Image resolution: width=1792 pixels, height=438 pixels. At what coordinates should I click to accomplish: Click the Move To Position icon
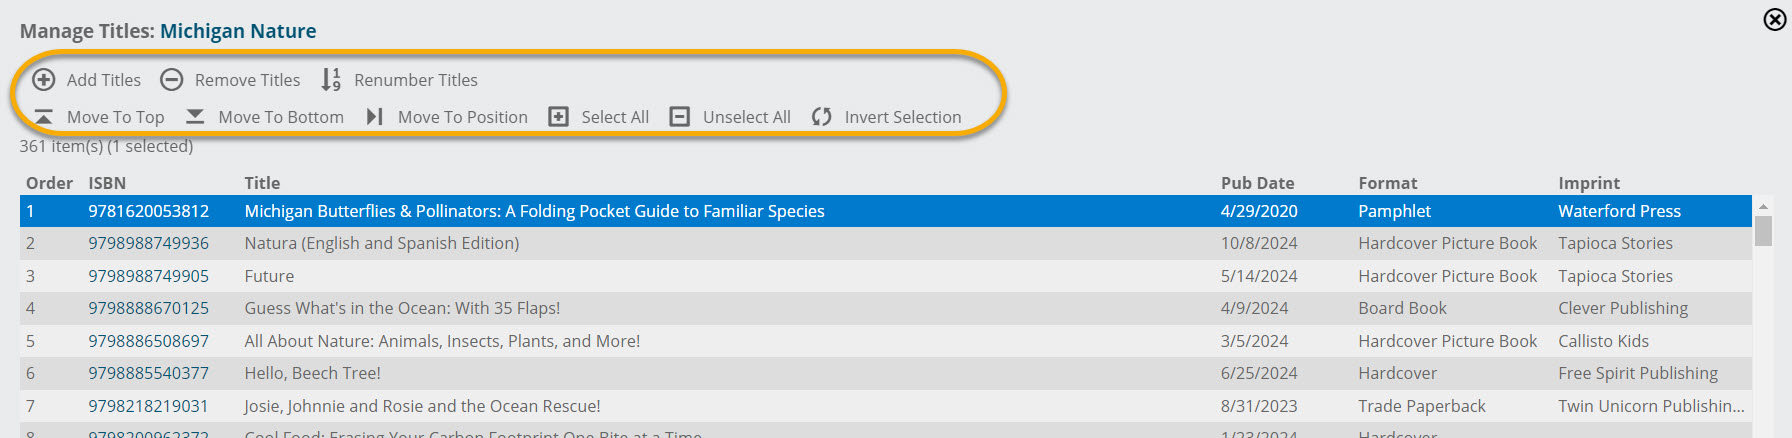[x=375, y=117]
